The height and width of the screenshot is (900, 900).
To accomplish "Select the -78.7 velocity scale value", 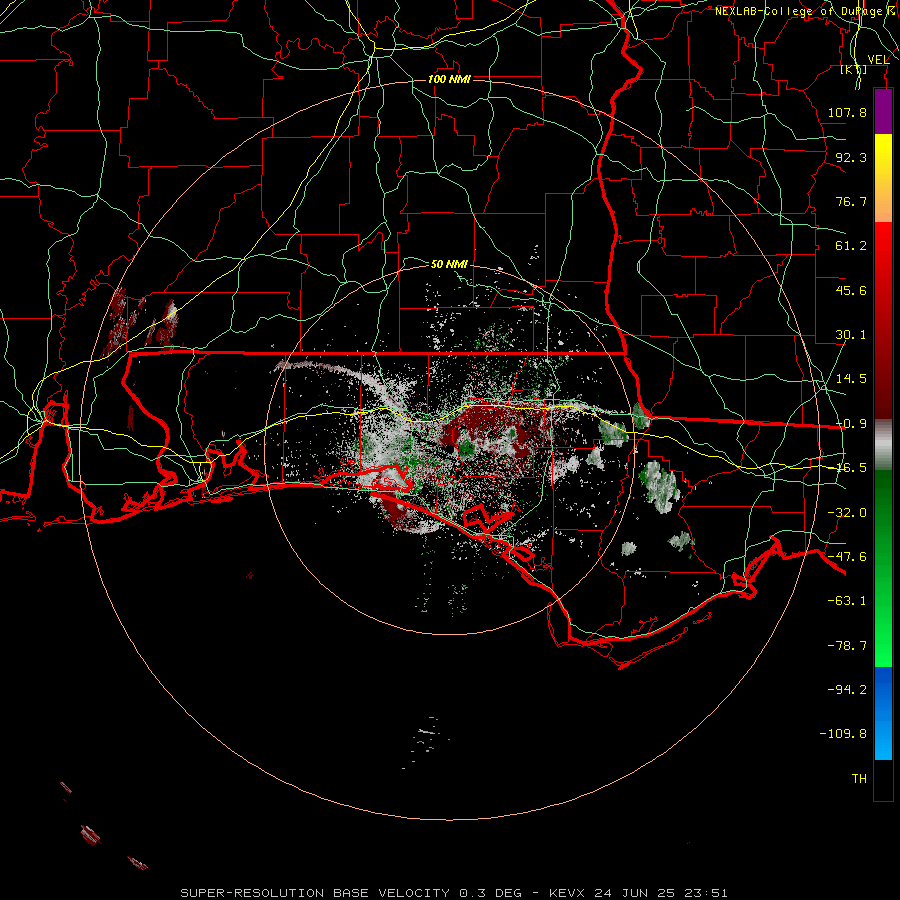I will click(x=847, y=646).
